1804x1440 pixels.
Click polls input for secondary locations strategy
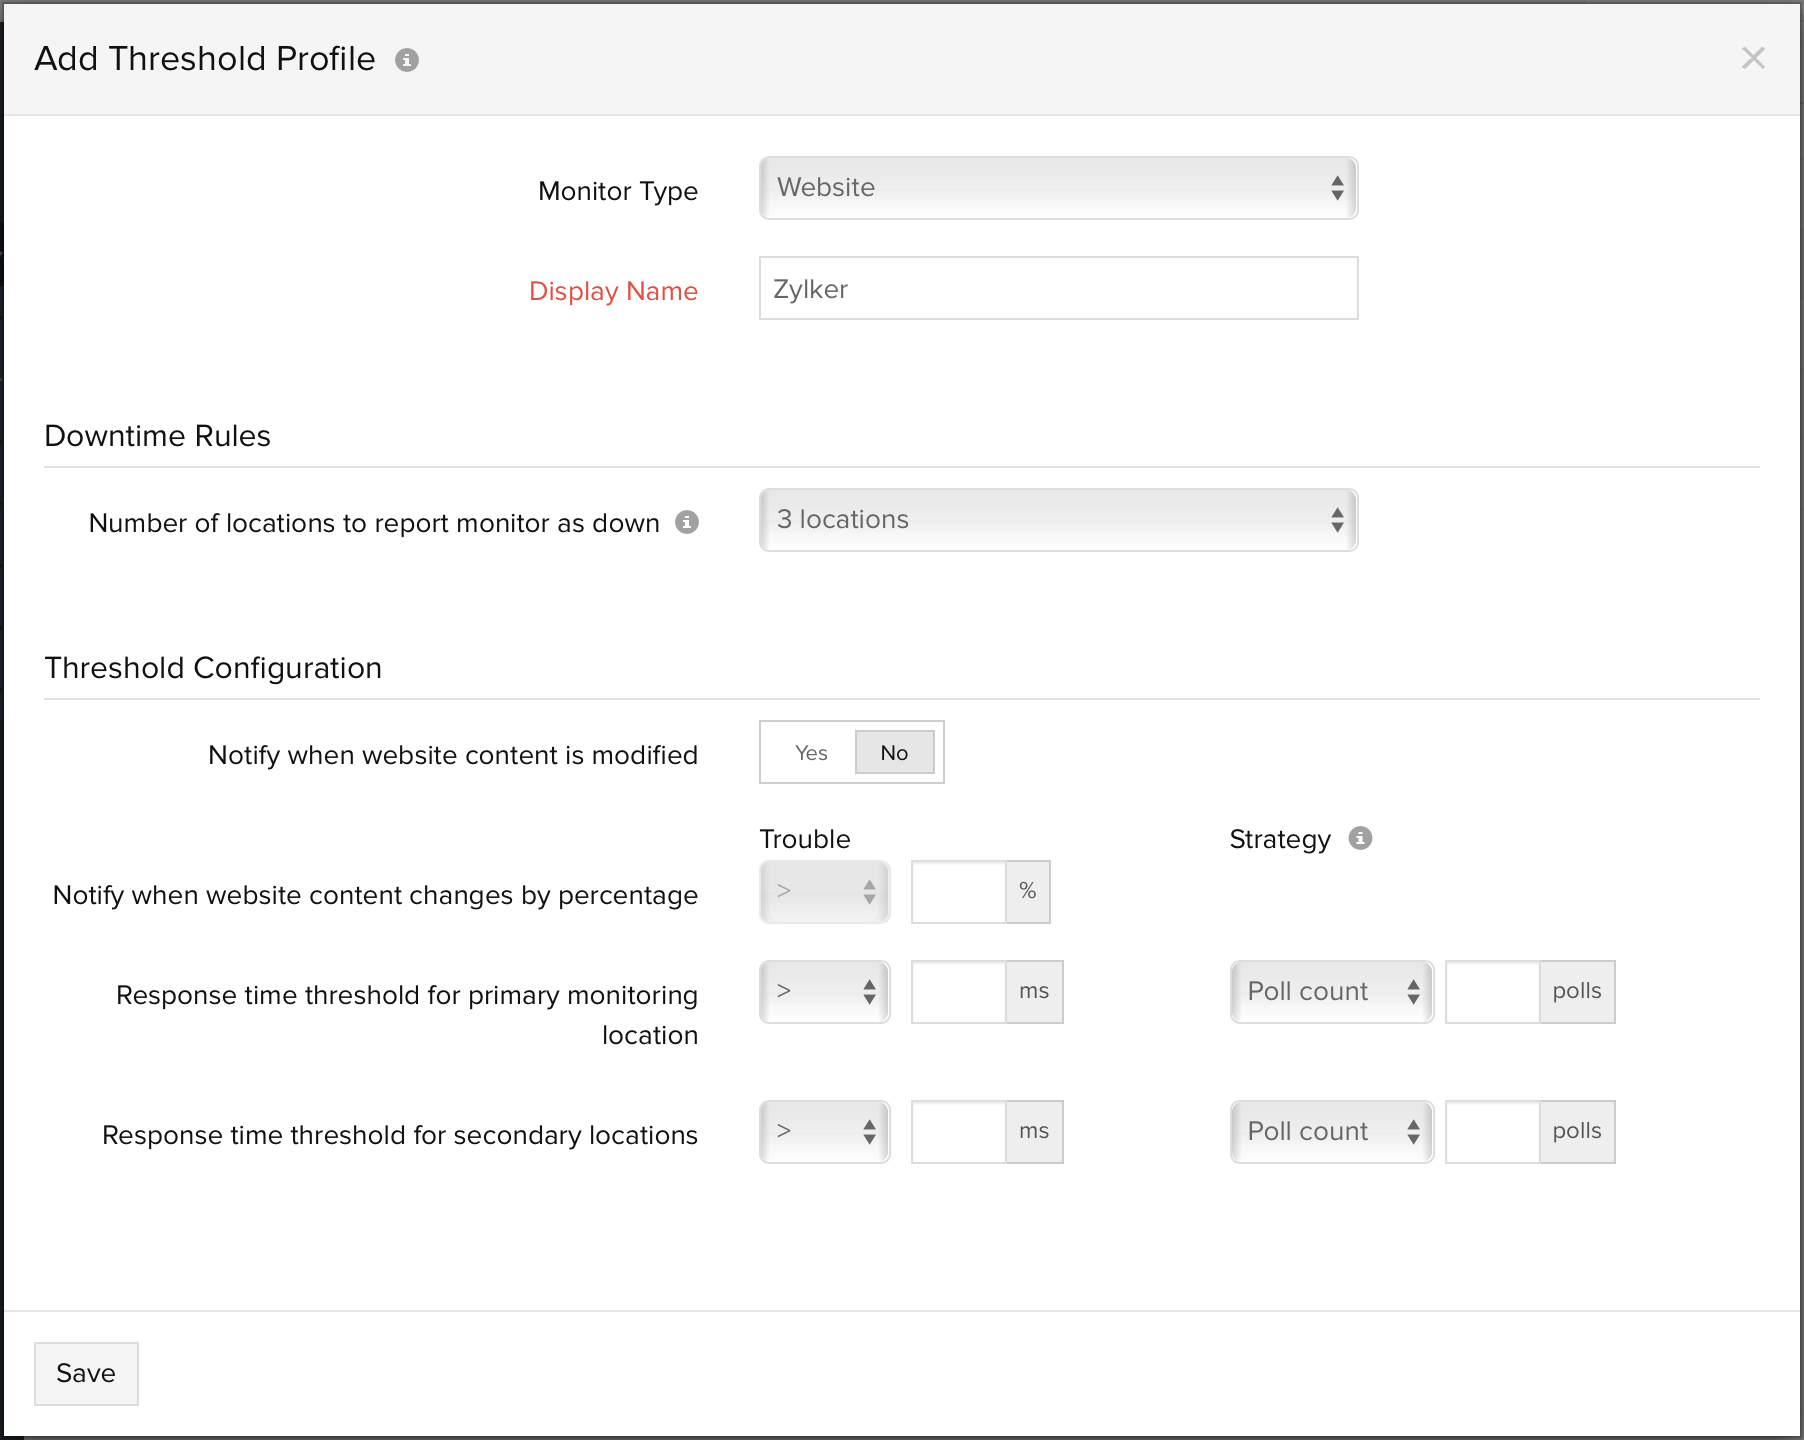pos(1492,1132)
